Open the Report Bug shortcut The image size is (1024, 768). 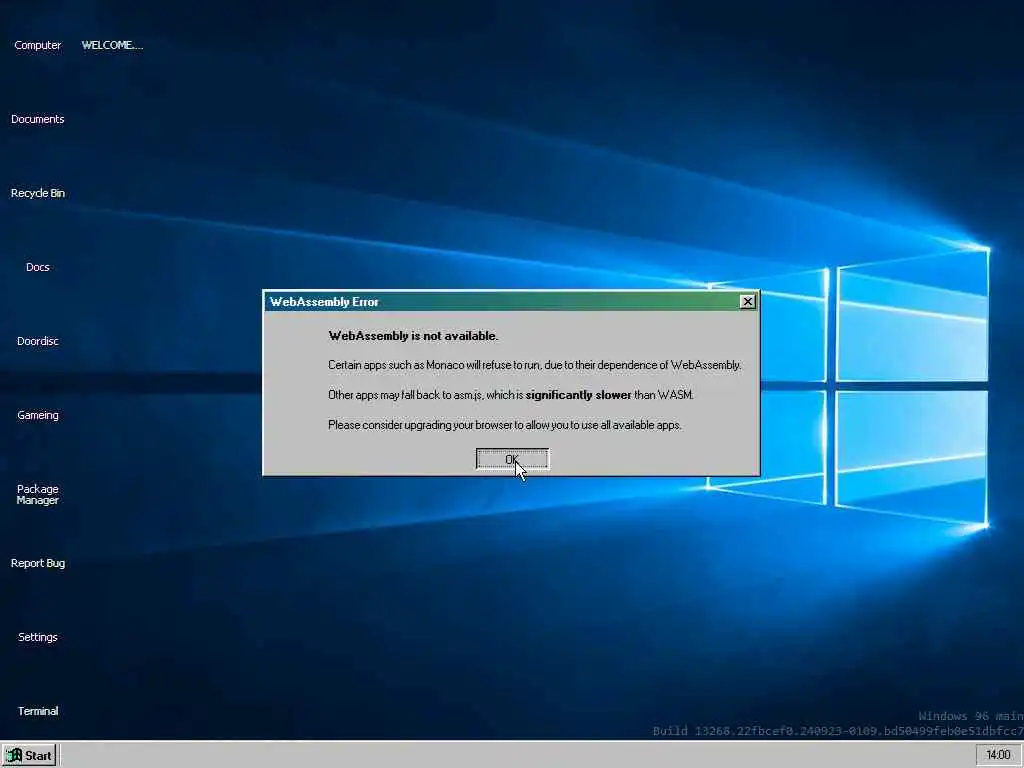(x=37, y=563)
